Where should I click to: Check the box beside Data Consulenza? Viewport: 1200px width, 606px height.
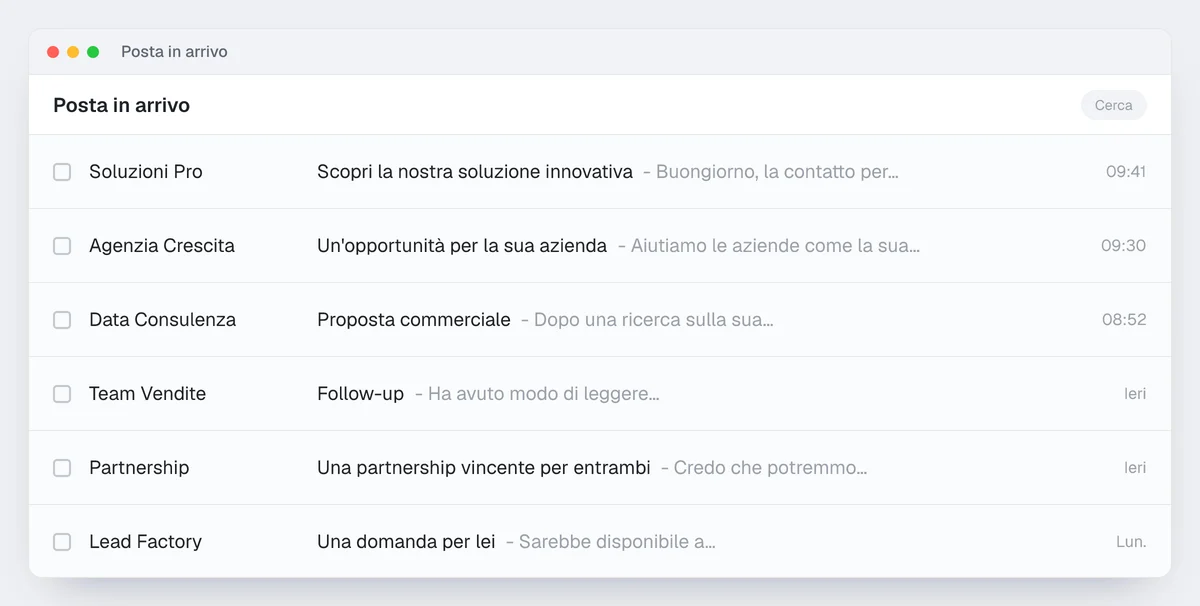tap(62, 320)
